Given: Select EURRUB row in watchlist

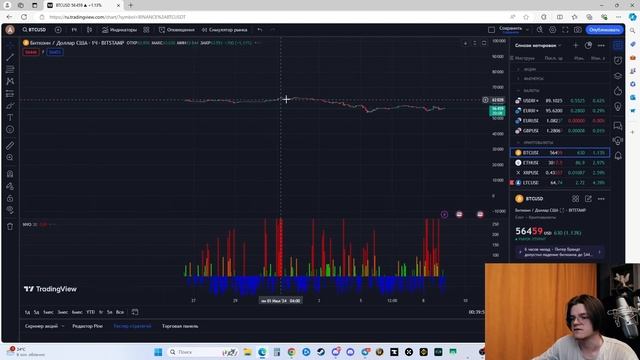Looking at the screenshot, I should coord(560,111).
